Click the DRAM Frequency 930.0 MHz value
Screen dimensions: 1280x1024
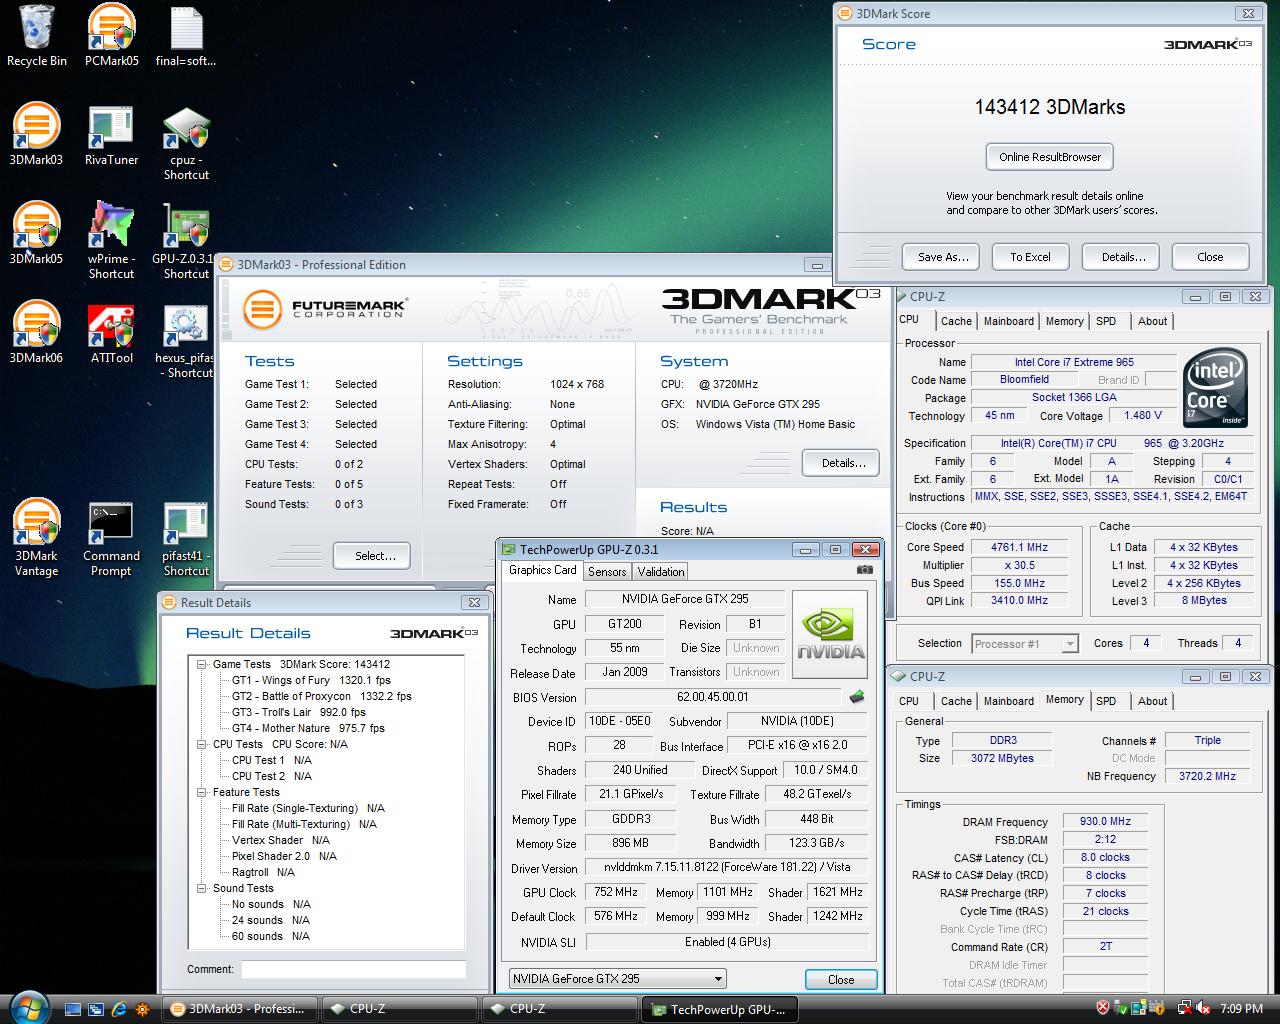(1105, 821)
